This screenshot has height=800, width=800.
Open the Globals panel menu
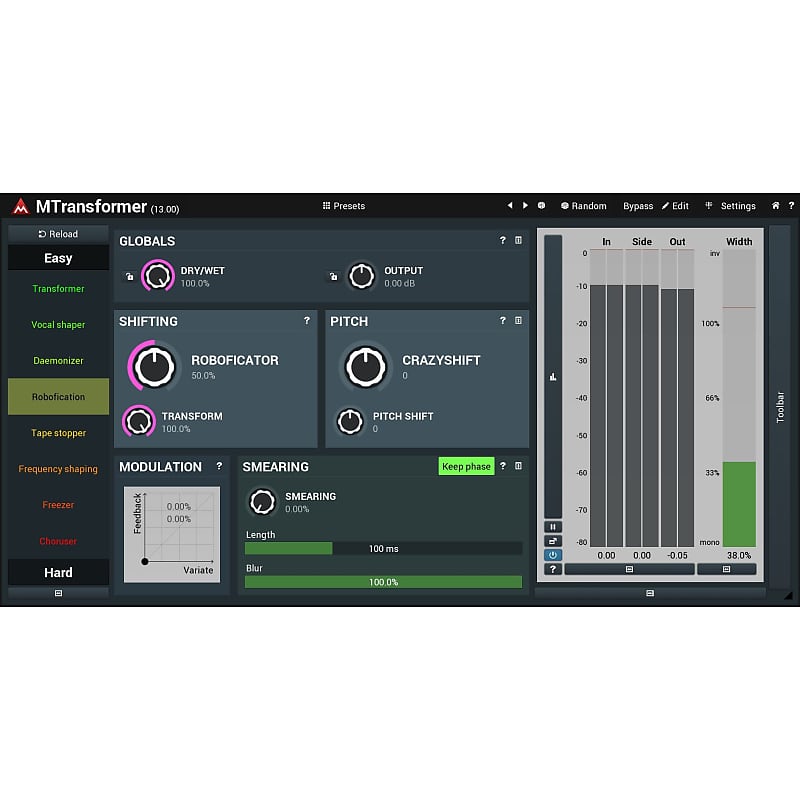[517, 241]
